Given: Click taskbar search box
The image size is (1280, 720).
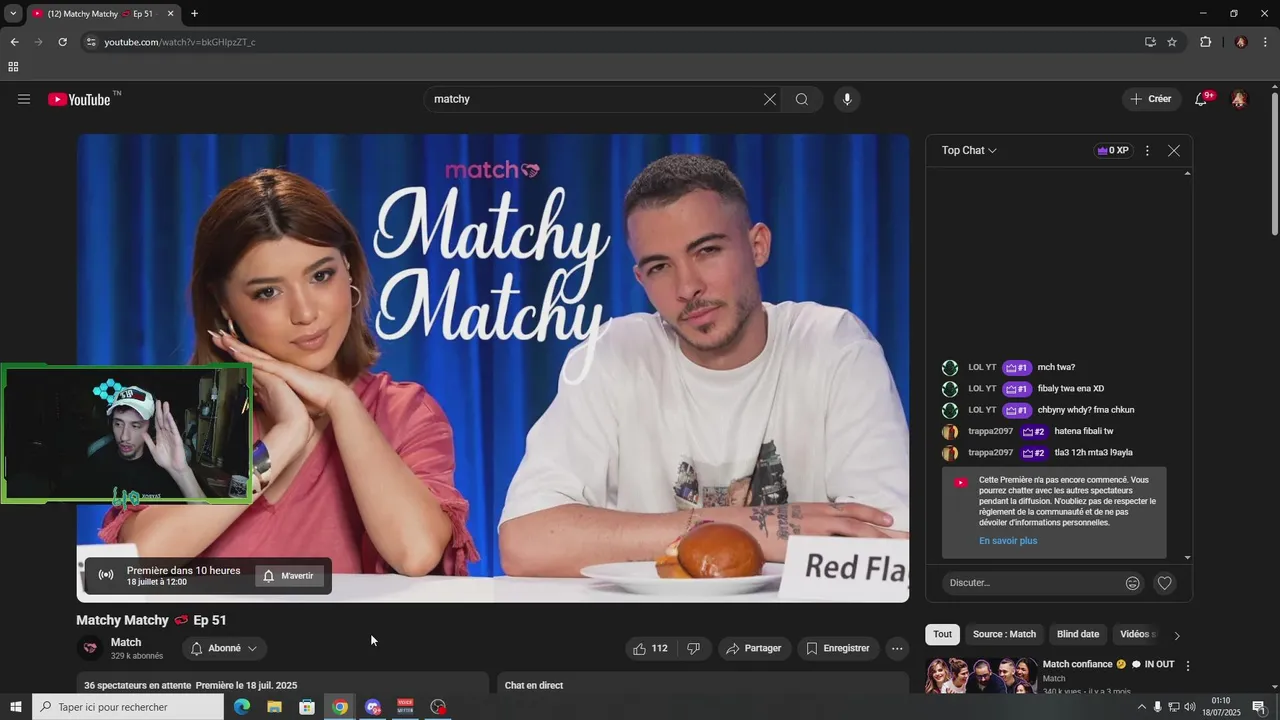Looking at the screenshot, I should [128, 707].
